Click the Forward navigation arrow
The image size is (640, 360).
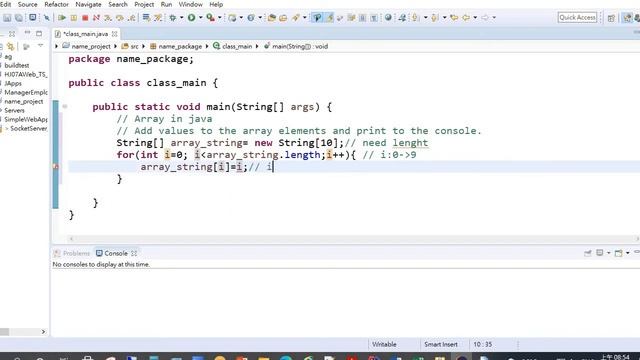click(485, 18)
